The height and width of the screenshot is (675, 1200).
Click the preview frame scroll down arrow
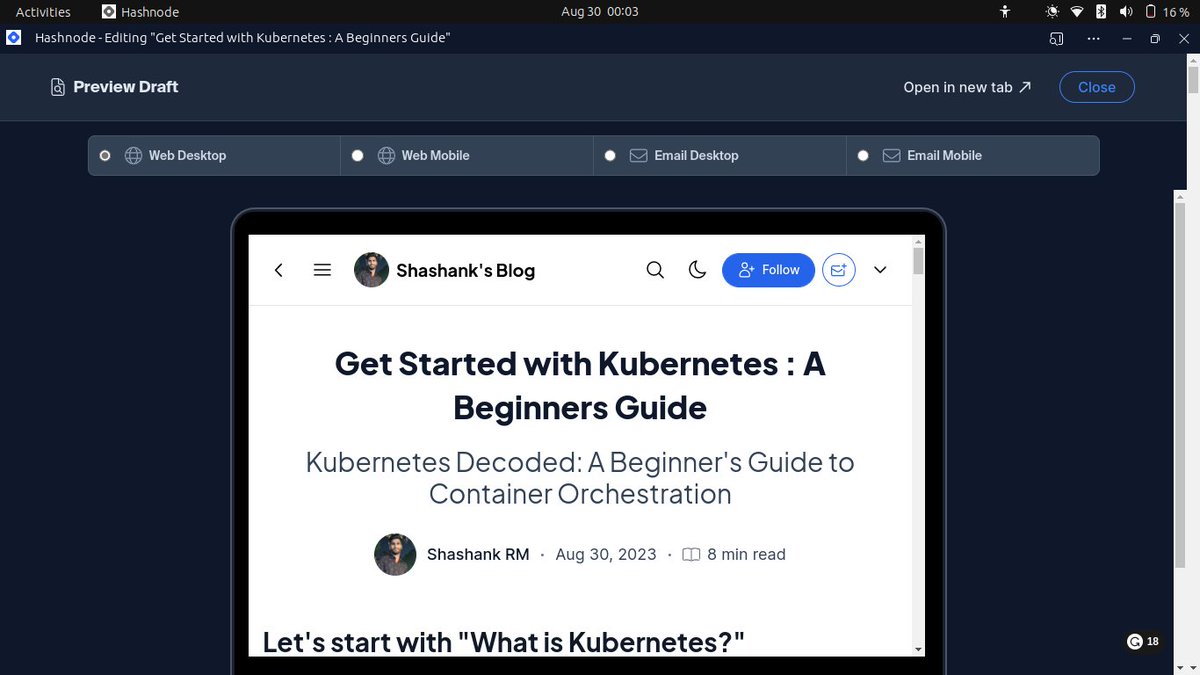coord(918,649)
